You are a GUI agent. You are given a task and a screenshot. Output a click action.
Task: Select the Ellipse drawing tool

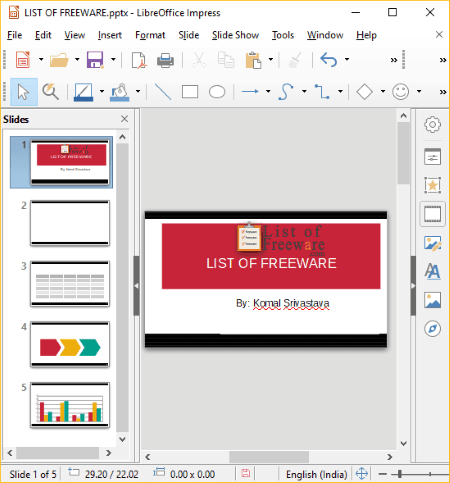point(217,91)
